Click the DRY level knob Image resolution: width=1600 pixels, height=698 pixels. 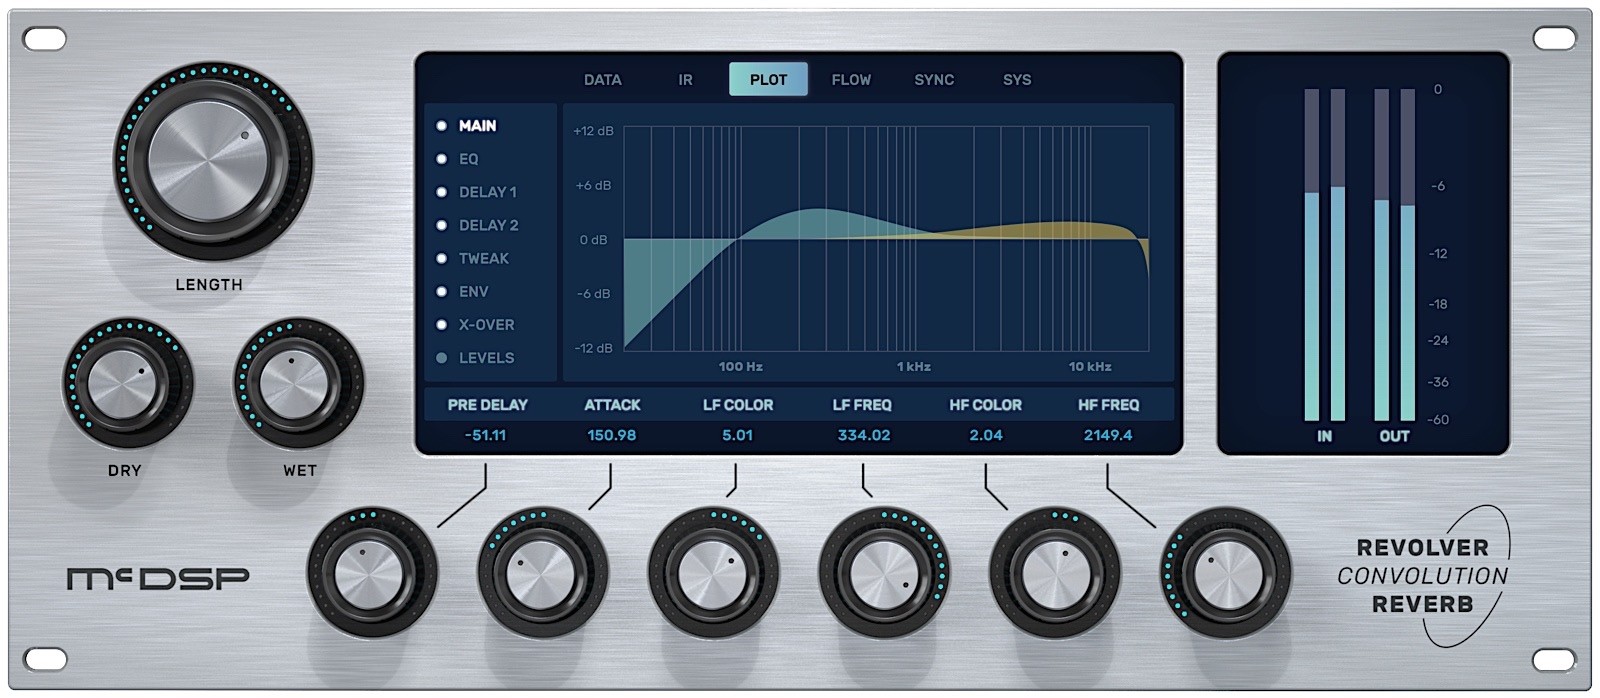tap(127, 383)
